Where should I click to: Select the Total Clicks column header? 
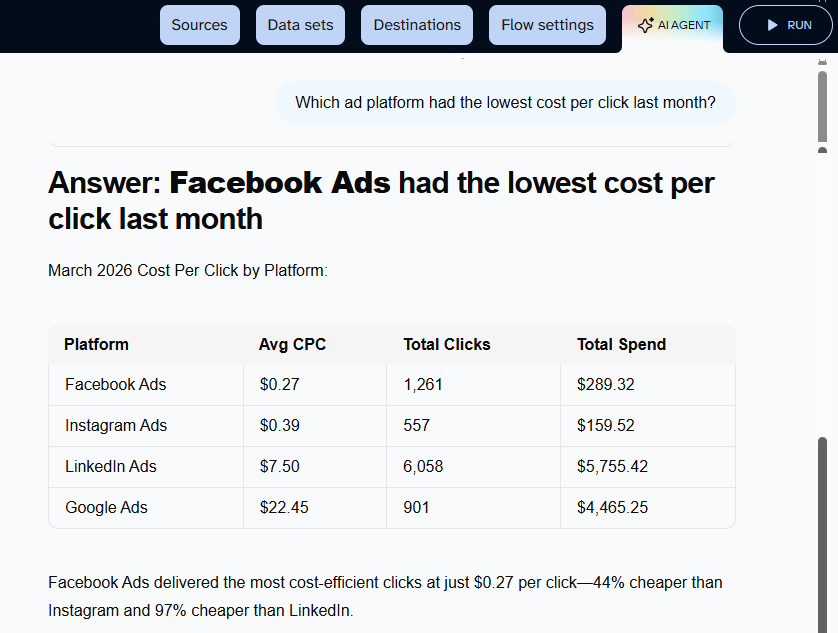[446, 344]
